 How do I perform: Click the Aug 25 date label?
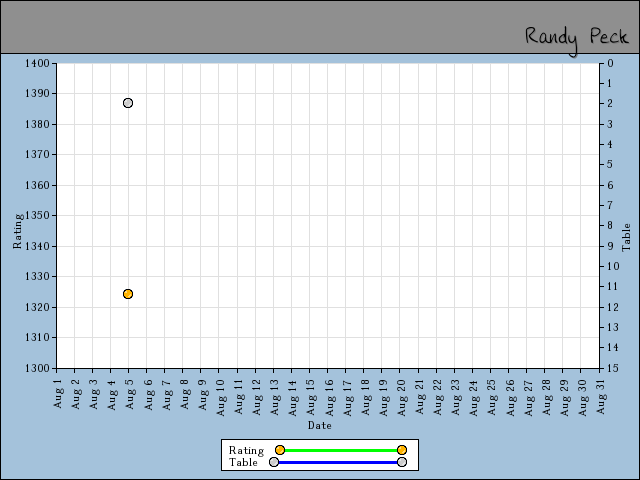point(492,398)
